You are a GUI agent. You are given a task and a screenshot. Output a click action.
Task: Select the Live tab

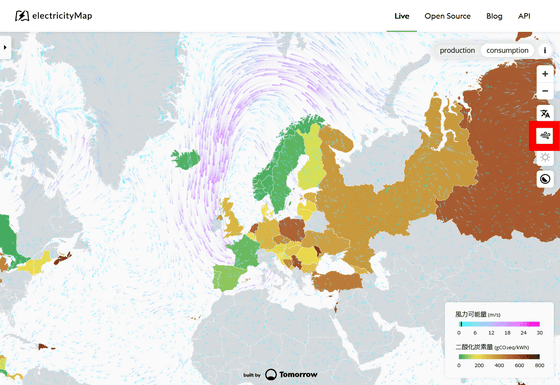402,16
